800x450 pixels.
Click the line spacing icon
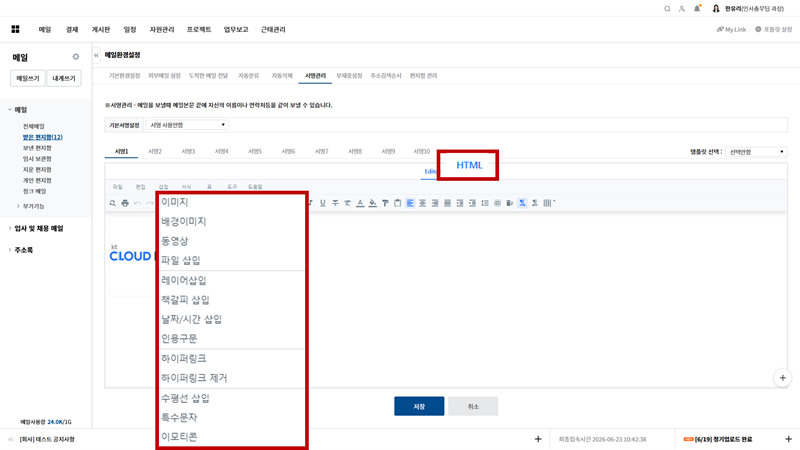coord(485,203)
